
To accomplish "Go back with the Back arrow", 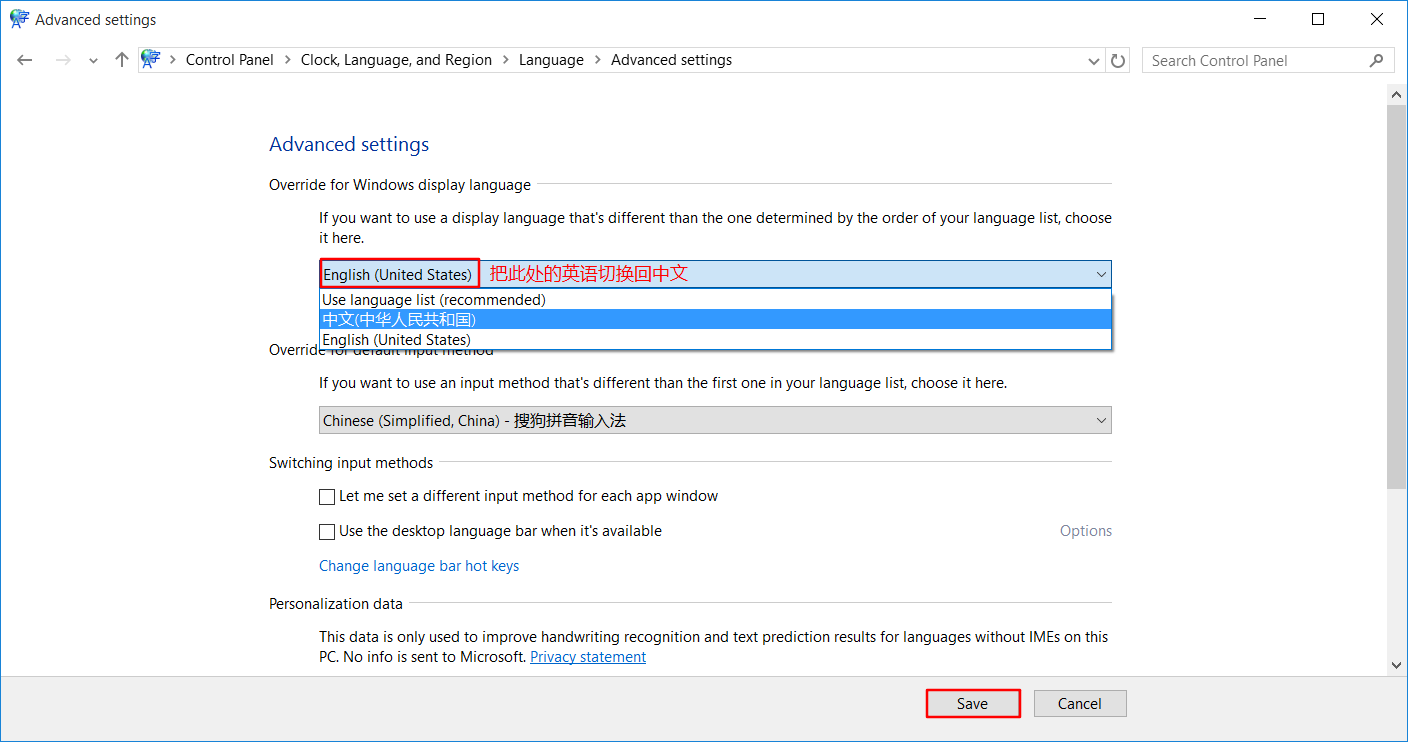I will tap(25, 60).
